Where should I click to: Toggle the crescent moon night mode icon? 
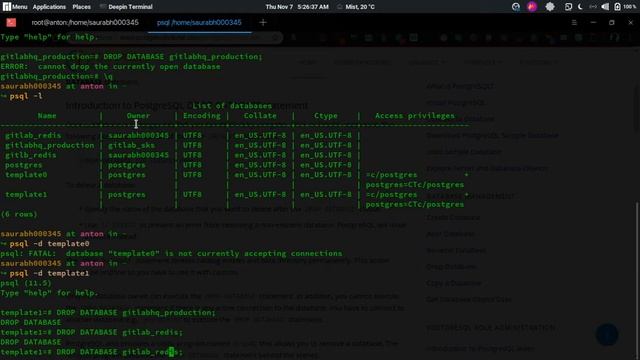[580, 7]
